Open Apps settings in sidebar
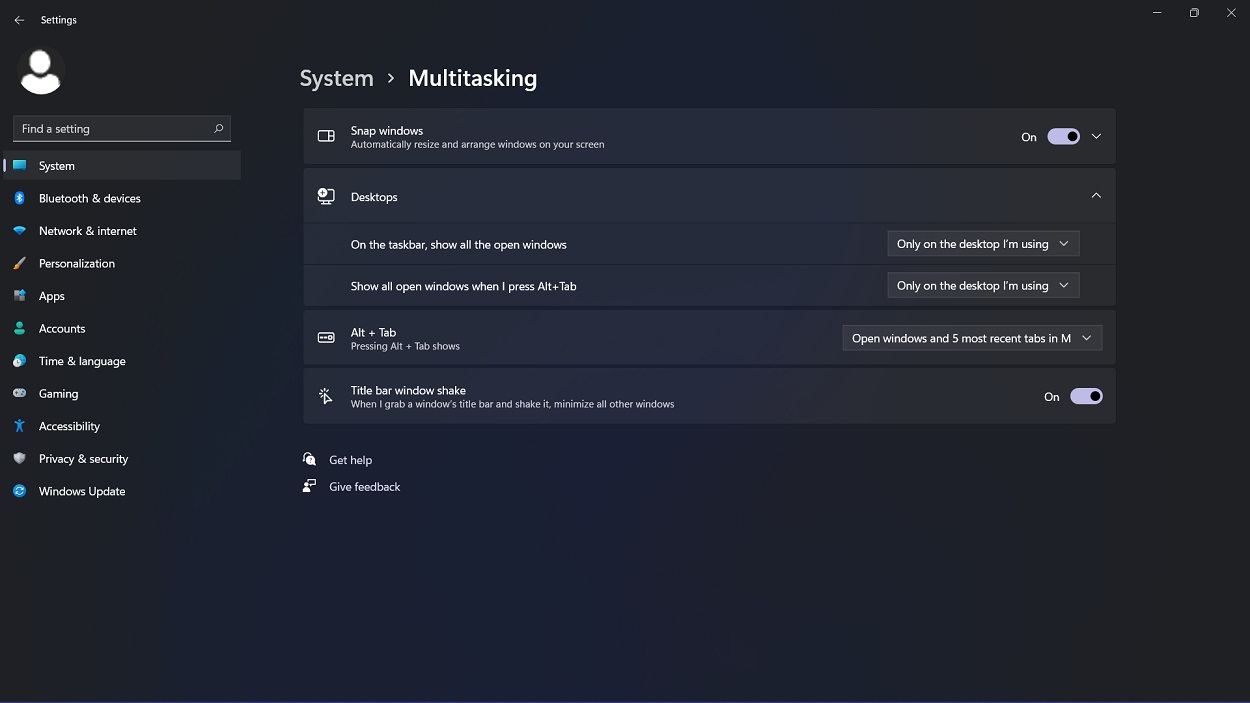The height and width of the screenshot is (703, 1250). (52, 296)
